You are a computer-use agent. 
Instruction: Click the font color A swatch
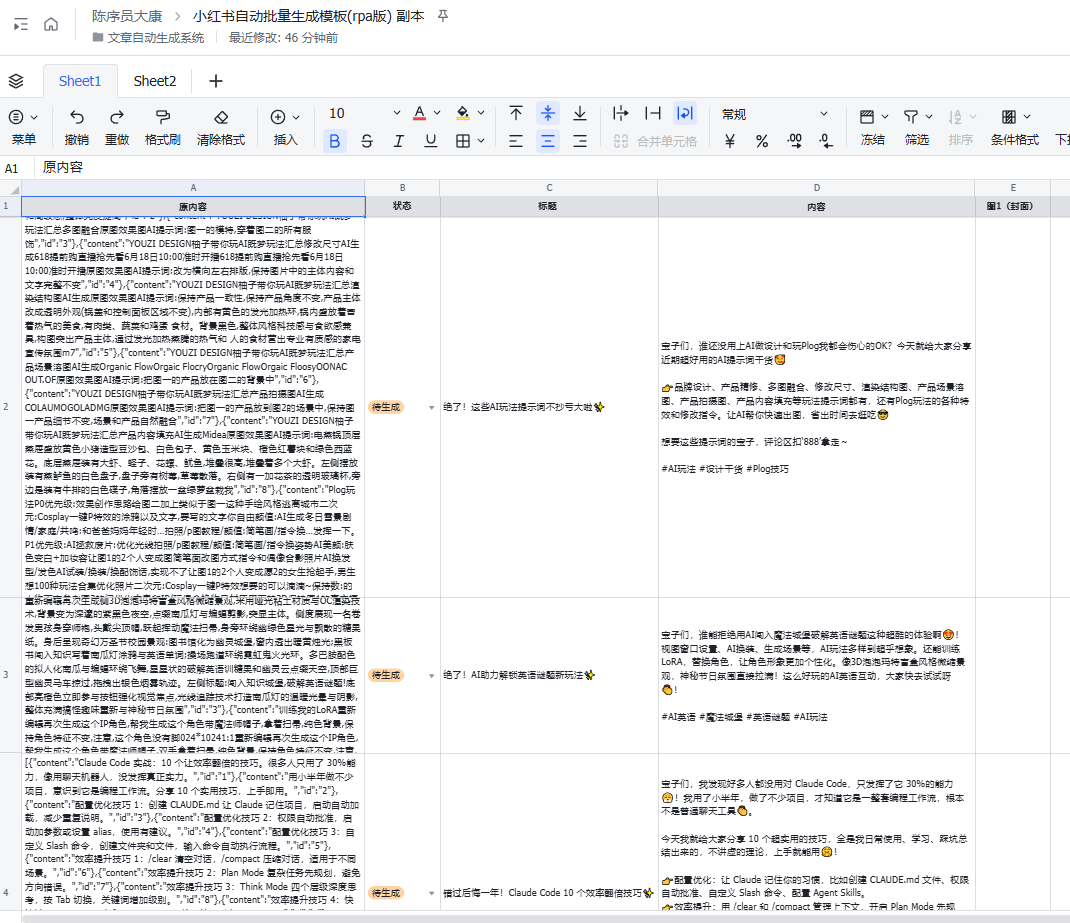point(420,113)
